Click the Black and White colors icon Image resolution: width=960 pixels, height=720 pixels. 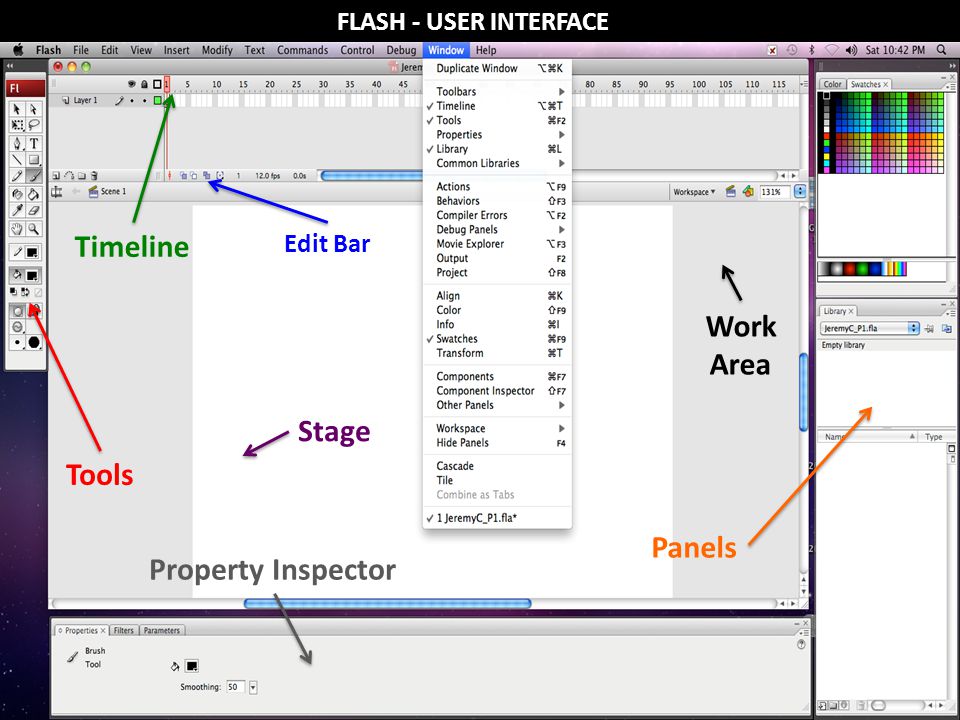coord(13,292)
